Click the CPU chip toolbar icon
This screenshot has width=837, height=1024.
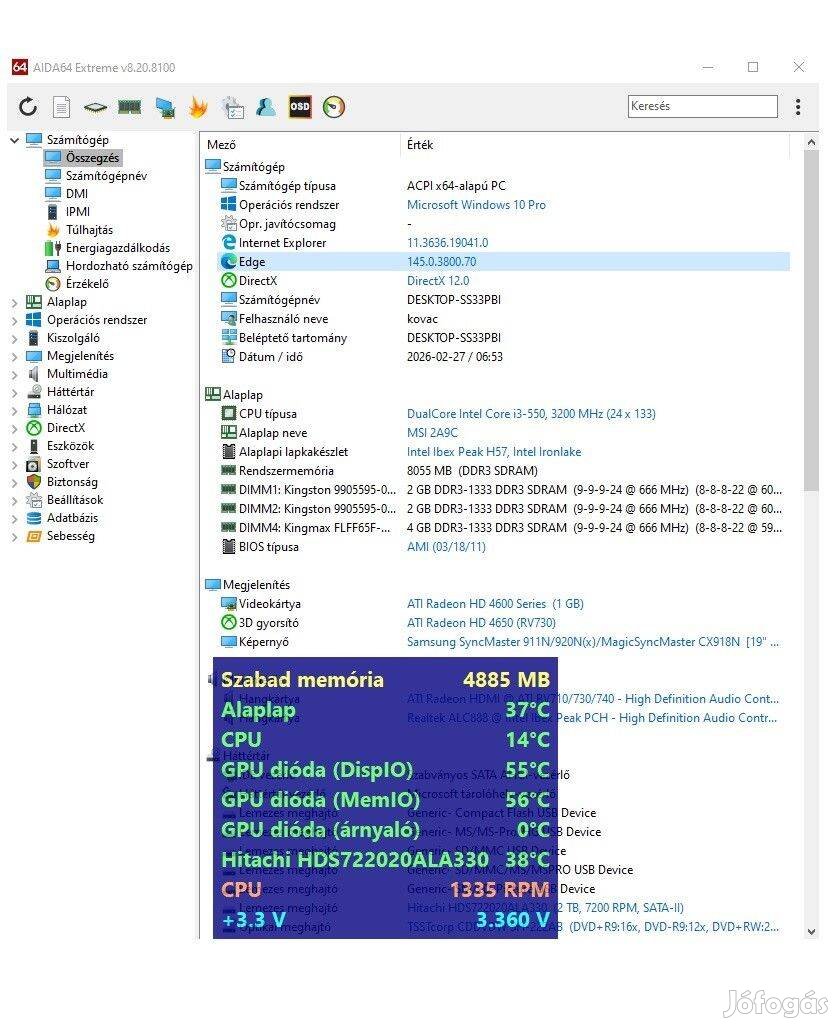click(95, 107)
